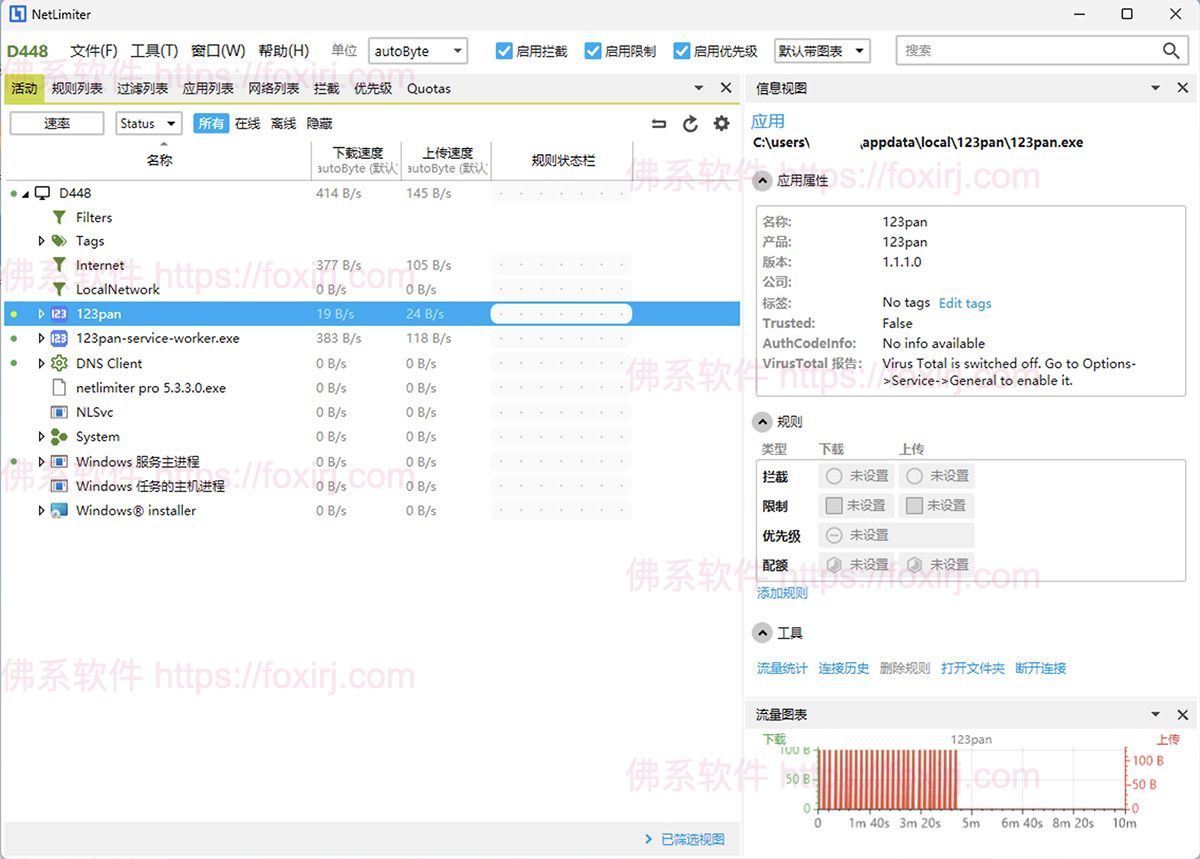Toggle the 启用优先级 checkbox
This screenshot has width=1200, height=859.
[x=682, y=50]
